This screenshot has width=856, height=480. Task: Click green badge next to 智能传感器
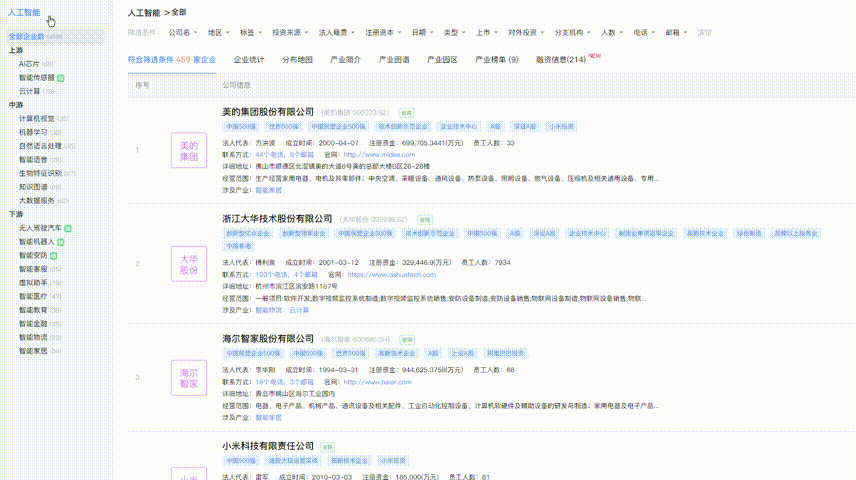point(61,77)
